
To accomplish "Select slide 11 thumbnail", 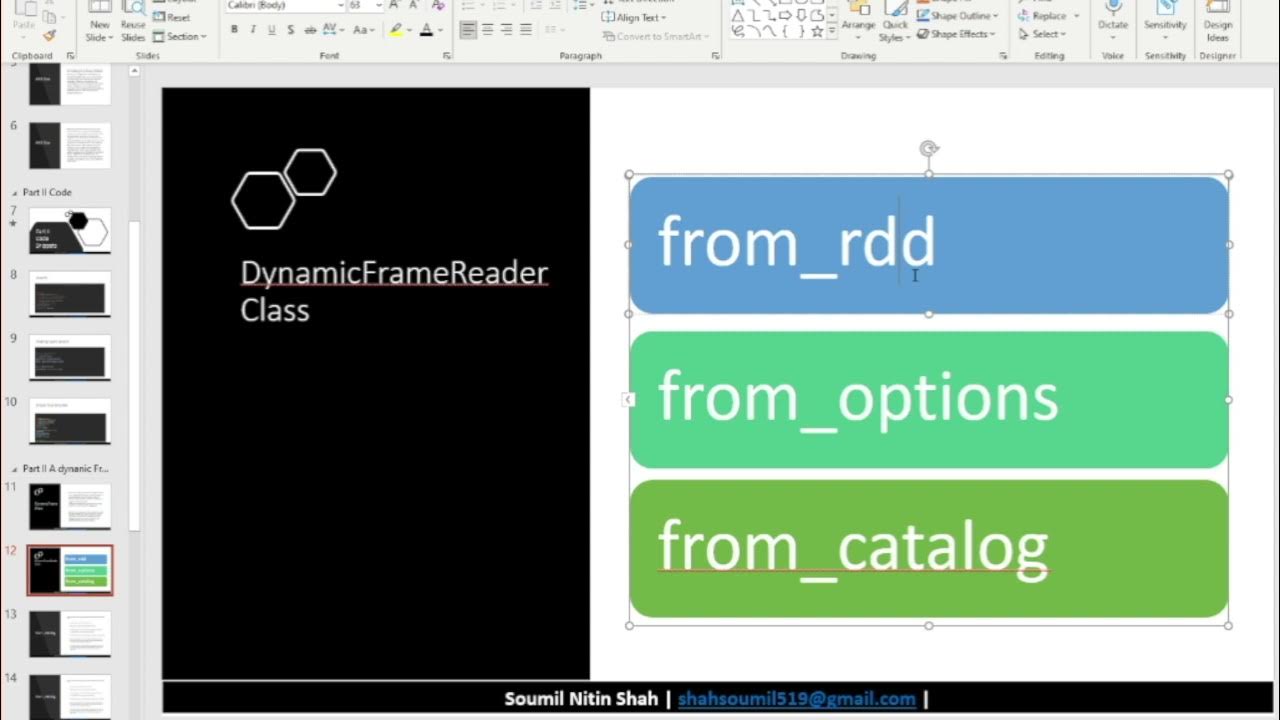I will 70,506.
